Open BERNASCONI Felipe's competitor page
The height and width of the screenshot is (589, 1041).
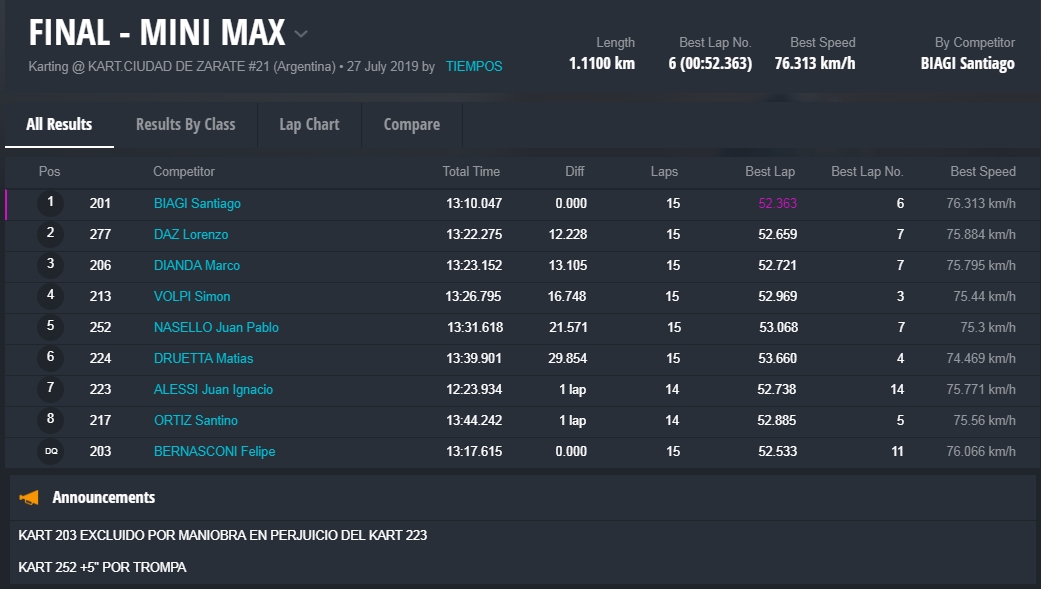(214, 452)
